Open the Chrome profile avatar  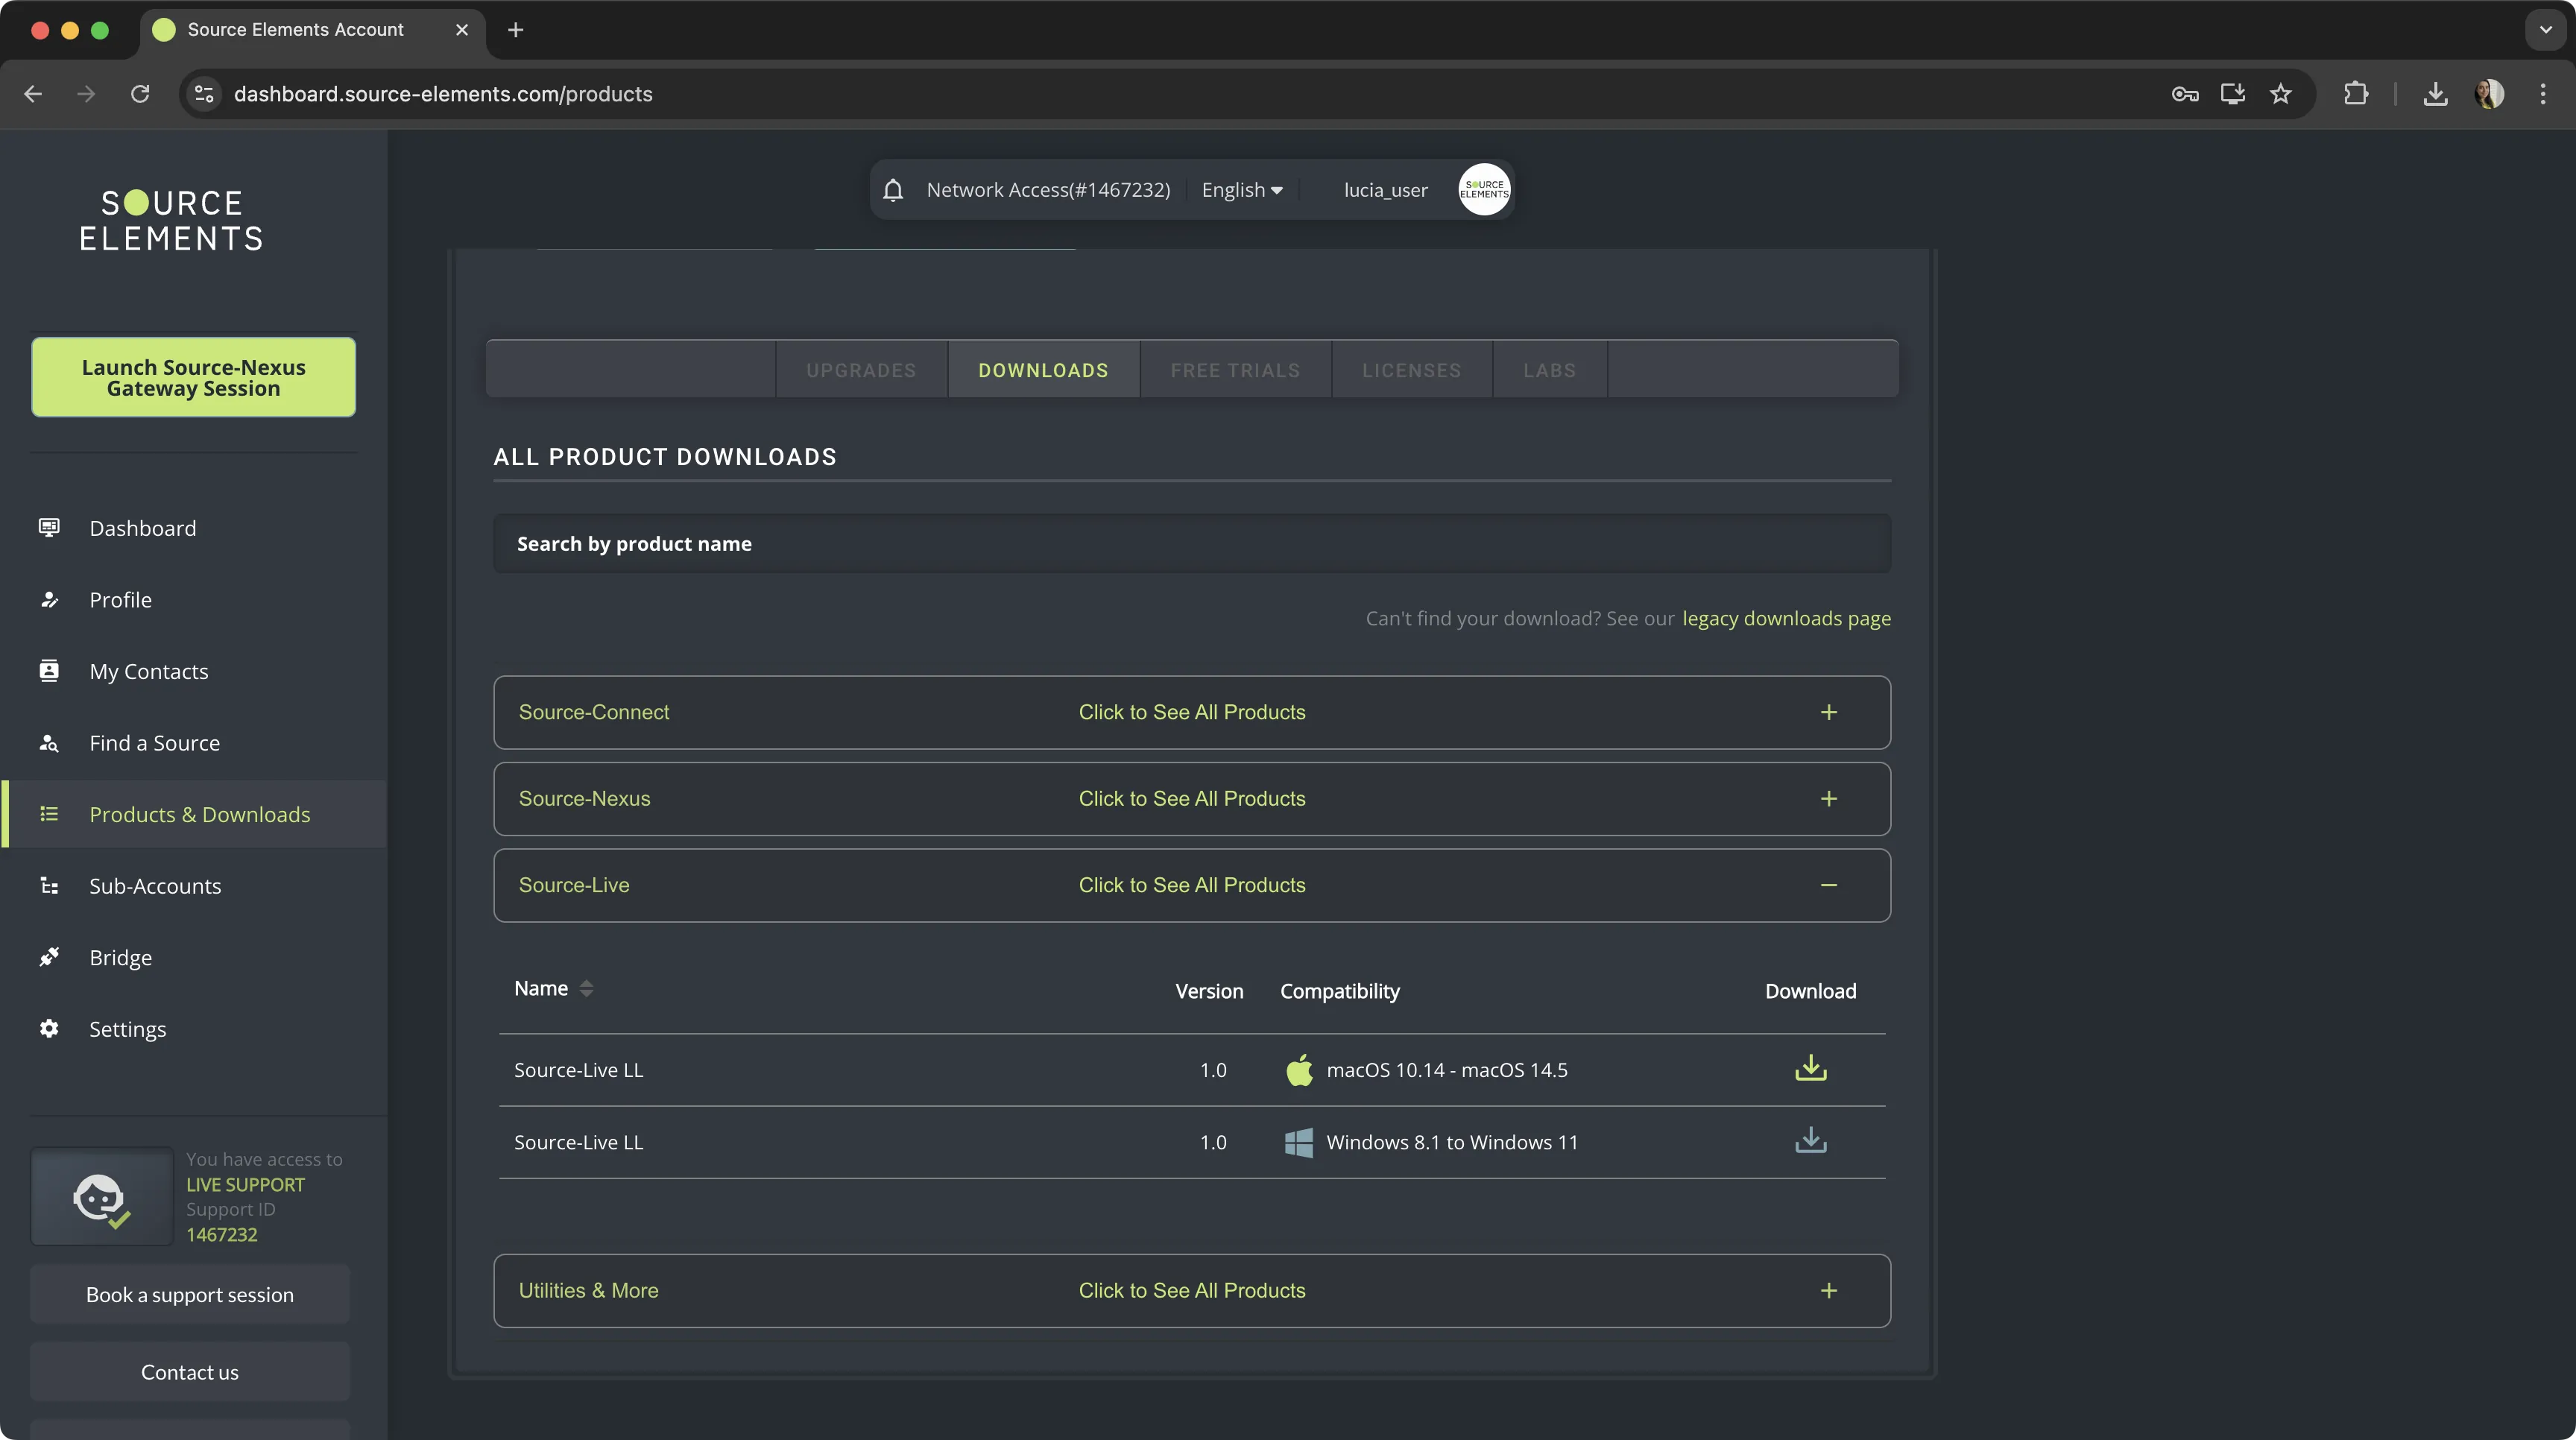point(2489,94)
